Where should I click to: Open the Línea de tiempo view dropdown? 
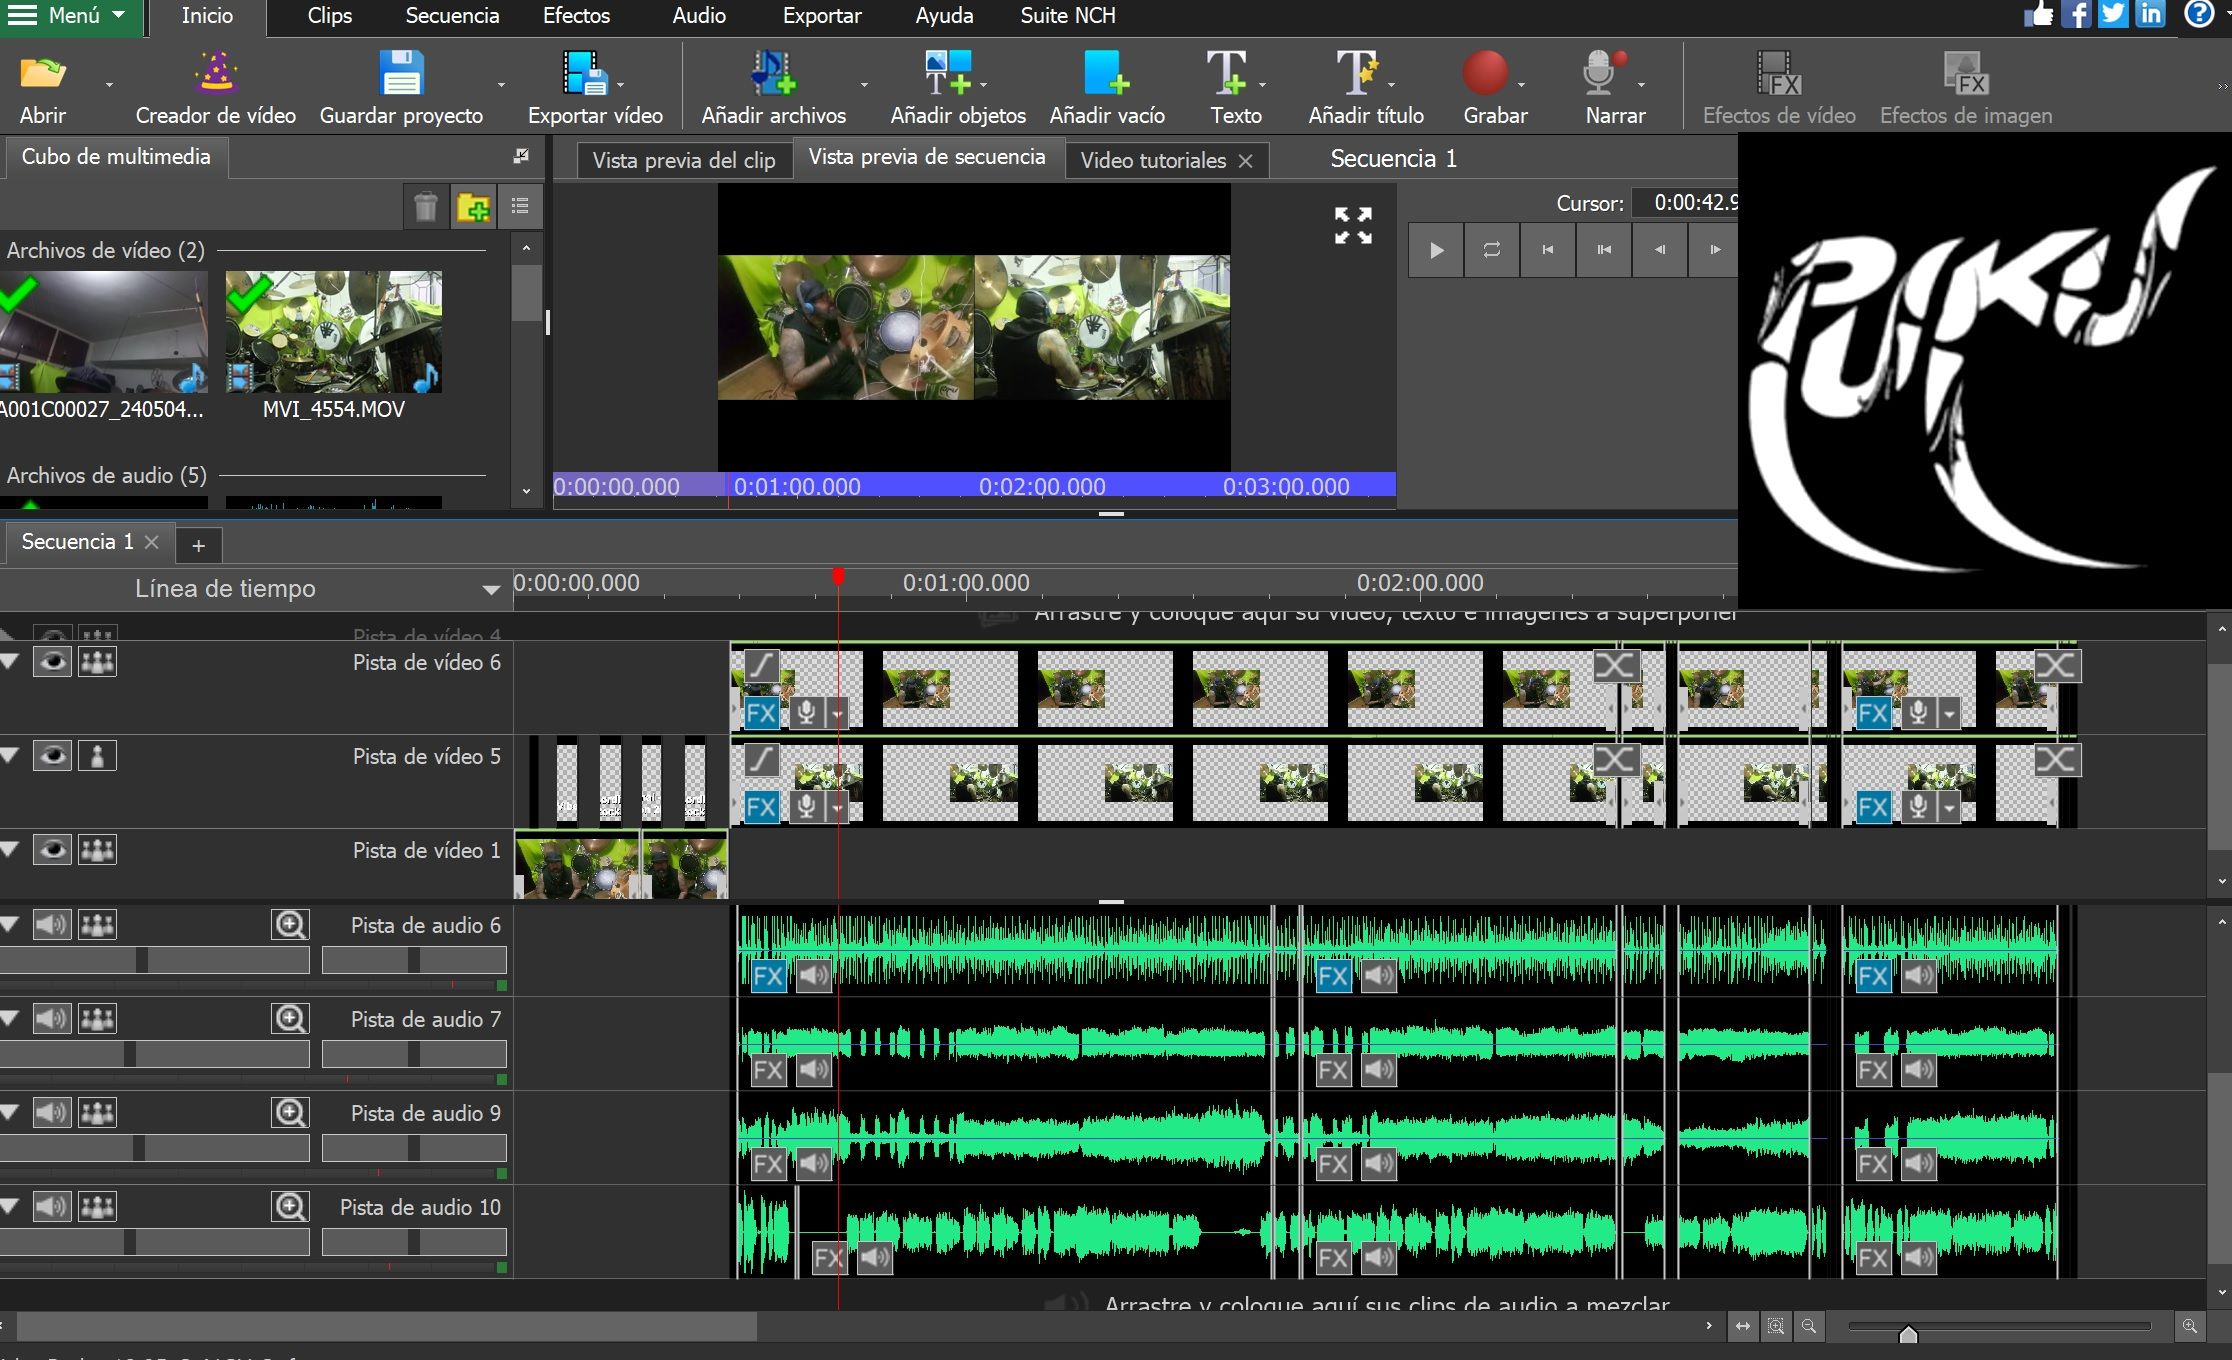(x=491, y=589)
